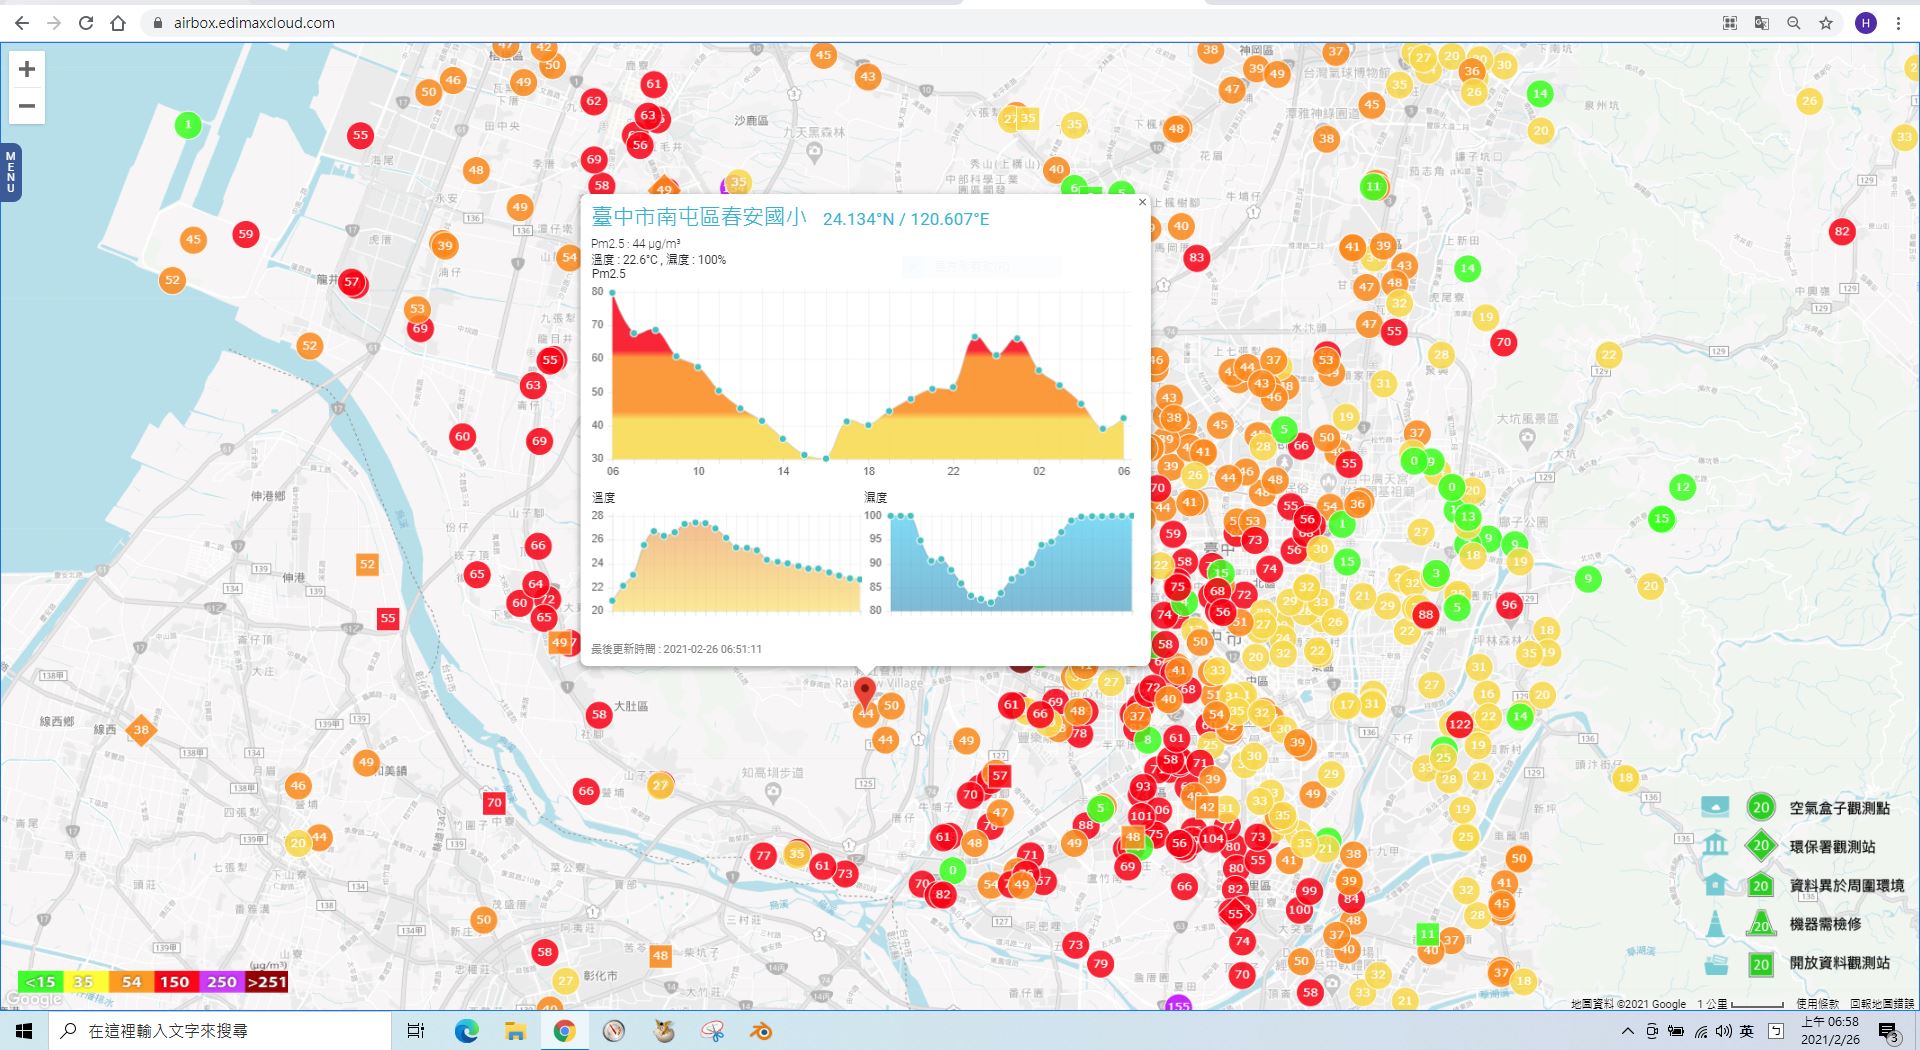The image size is (1920, 1050).
Task: Open the 回報地圖錯誤 report link
Action: (x=1882, y=1003)
